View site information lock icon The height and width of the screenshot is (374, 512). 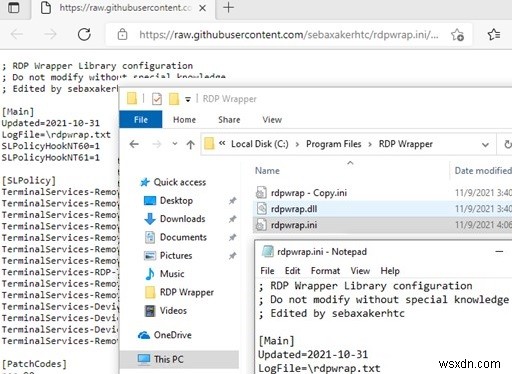pyautogui.click(x=122, y=34)
